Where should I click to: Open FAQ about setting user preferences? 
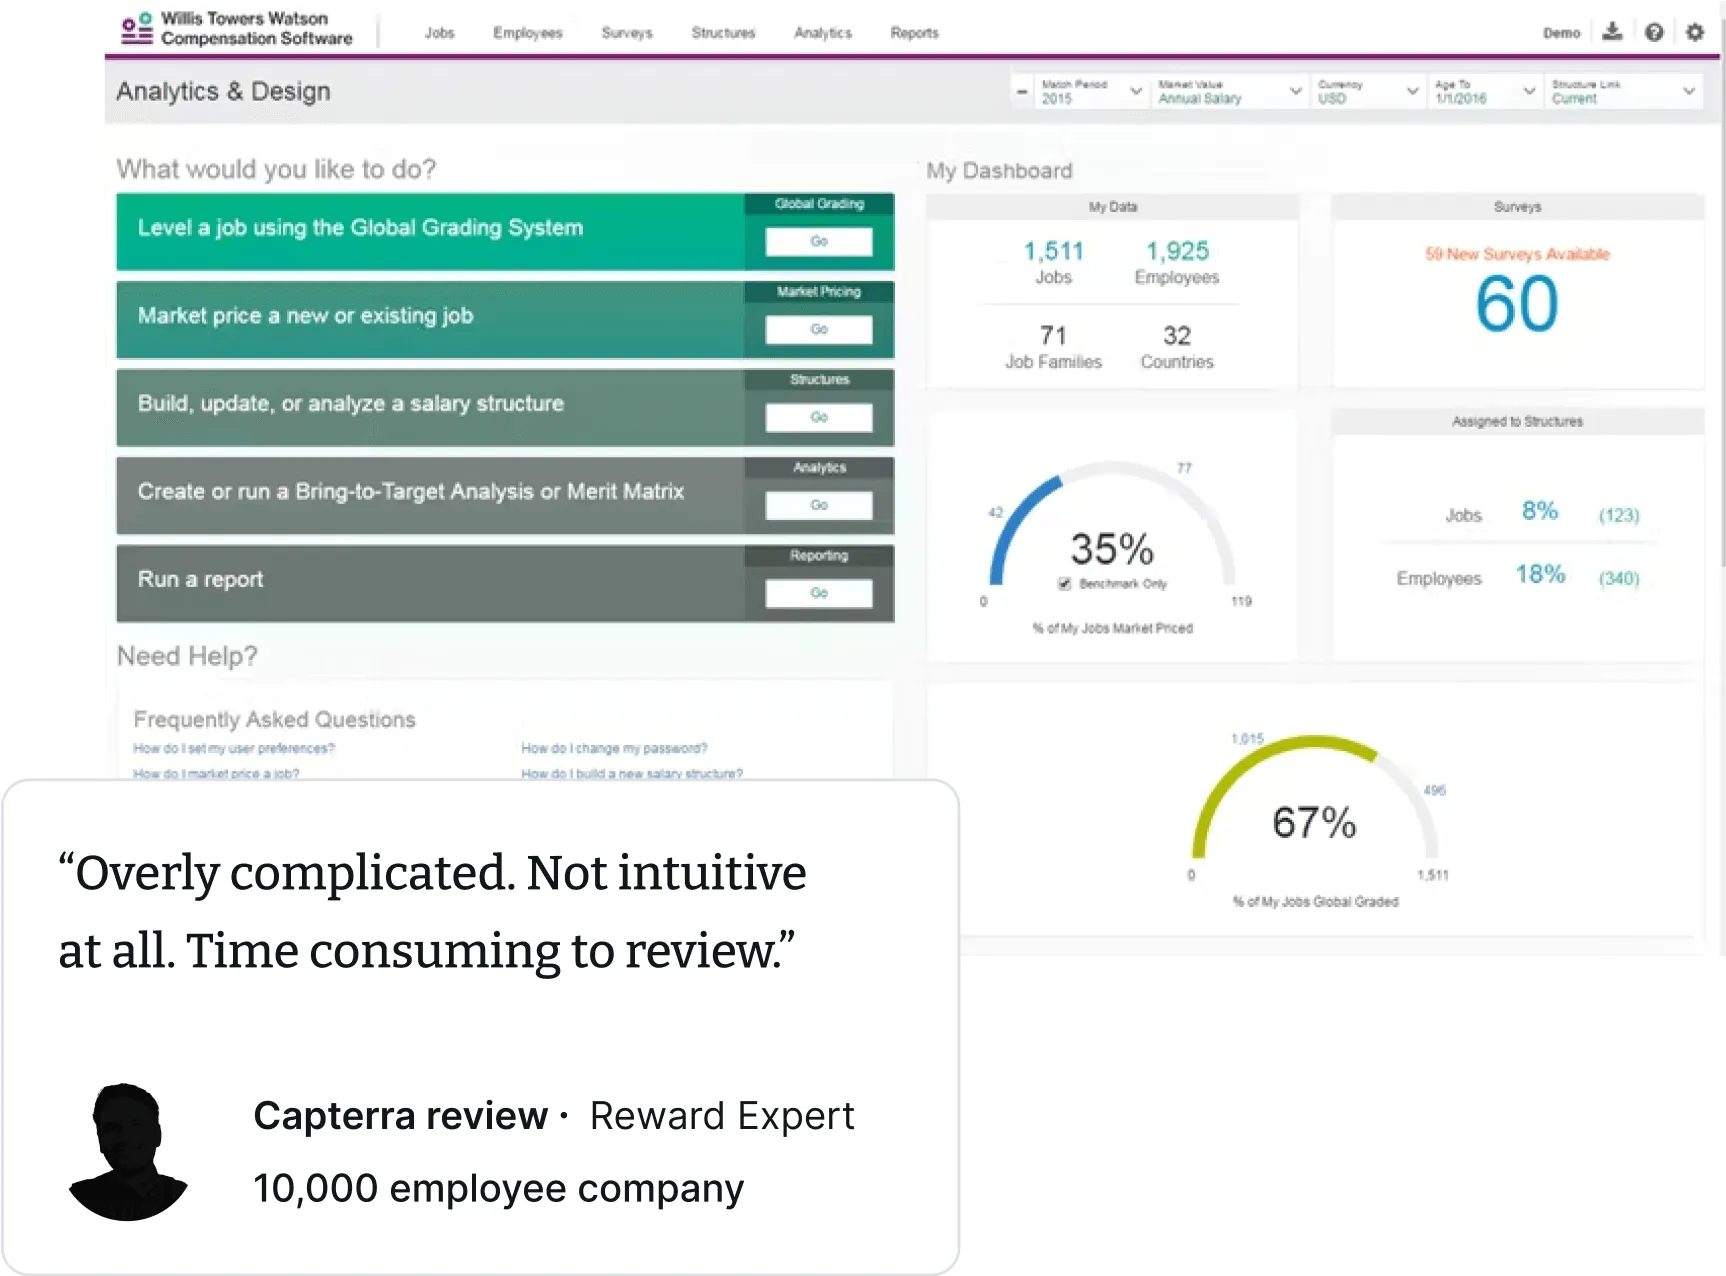click(234, 748)
